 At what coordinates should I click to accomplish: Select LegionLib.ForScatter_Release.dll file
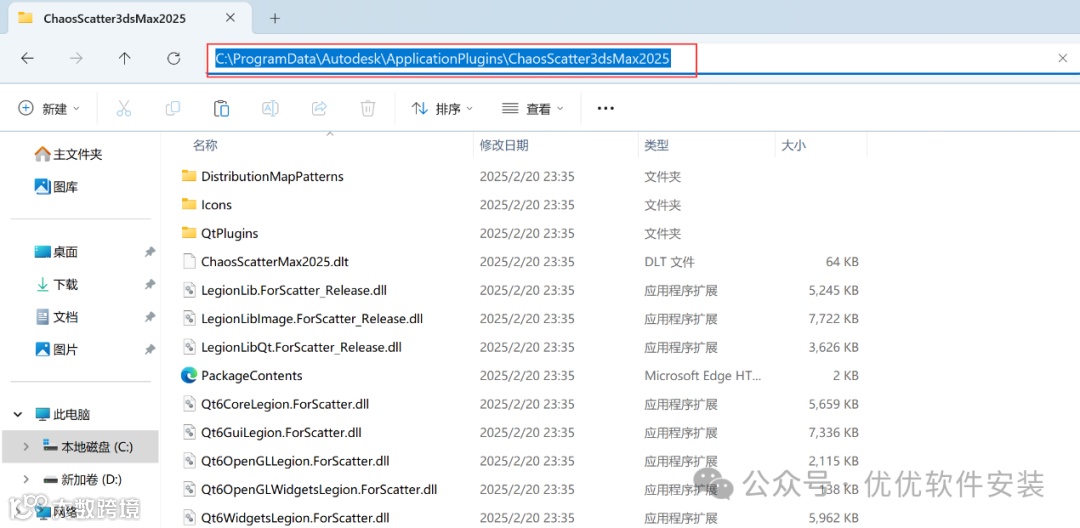293,291
